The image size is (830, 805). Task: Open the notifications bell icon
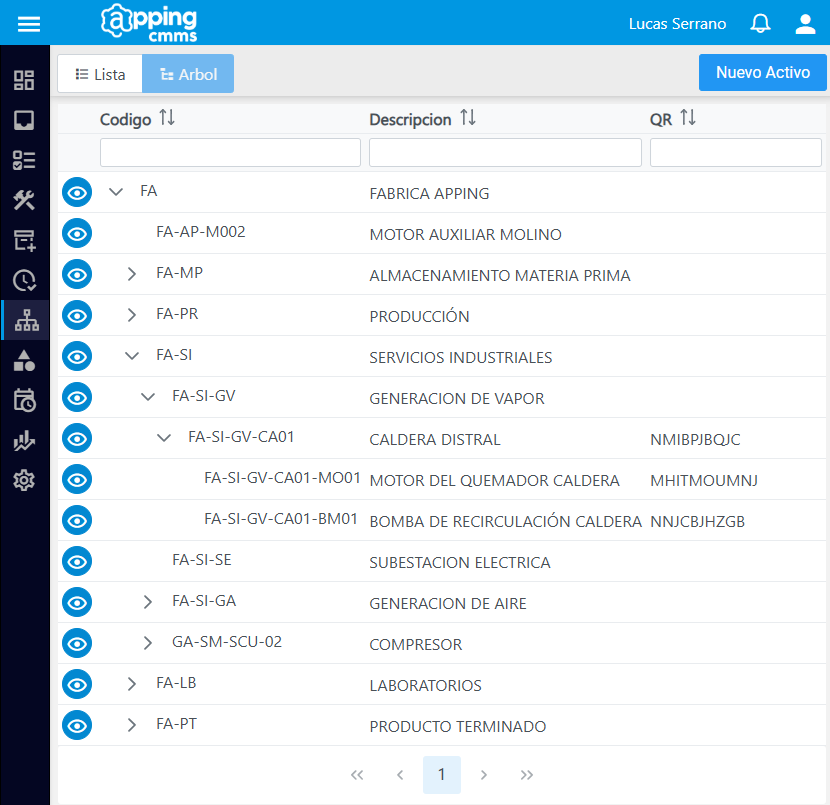(760, 23)
